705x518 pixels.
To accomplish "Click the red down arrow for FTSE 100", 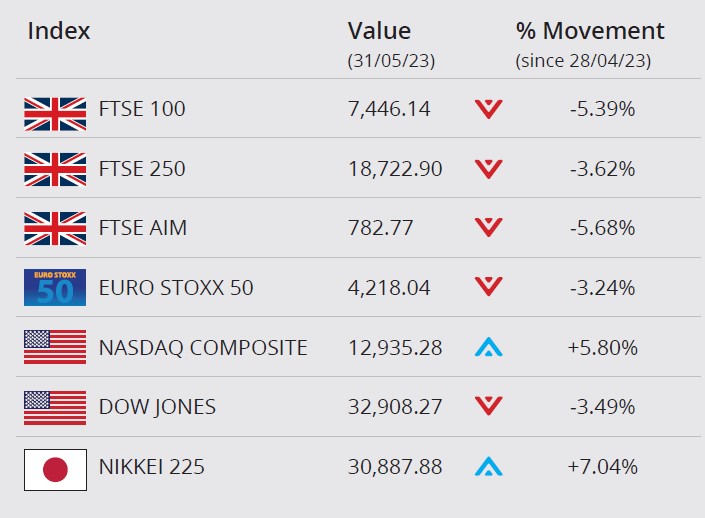I will pos(488,109).
